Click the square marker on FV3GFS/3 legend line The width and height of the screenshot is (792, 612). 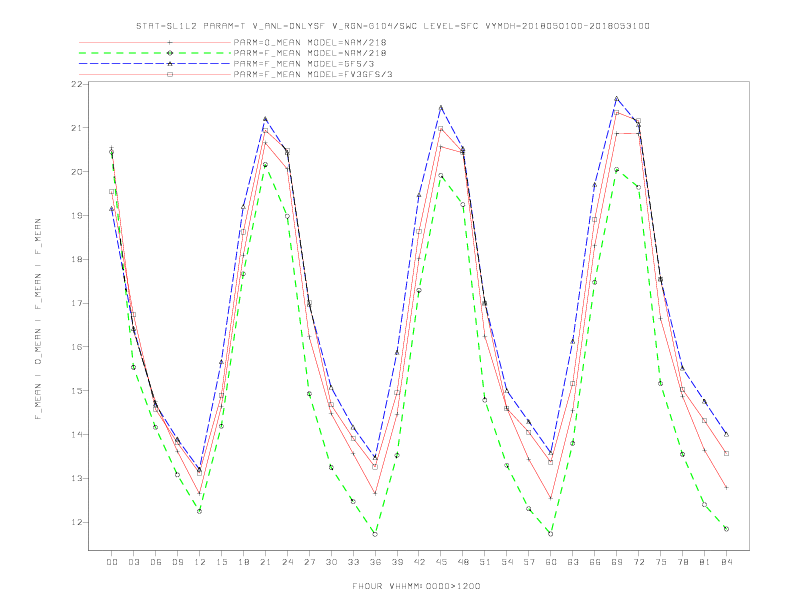170,74
